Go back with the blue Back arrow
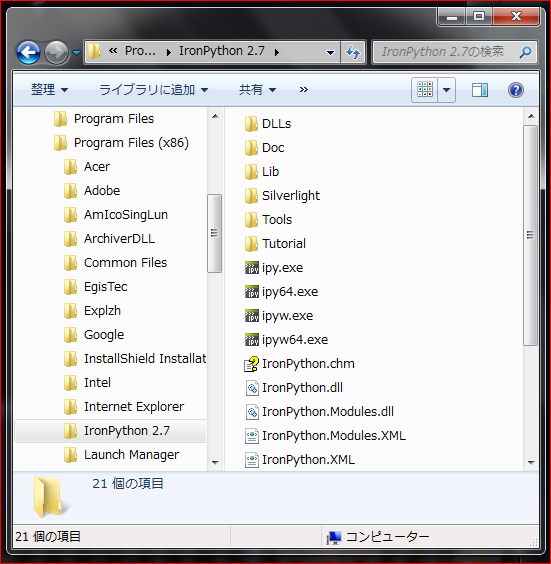 point(28,53)
